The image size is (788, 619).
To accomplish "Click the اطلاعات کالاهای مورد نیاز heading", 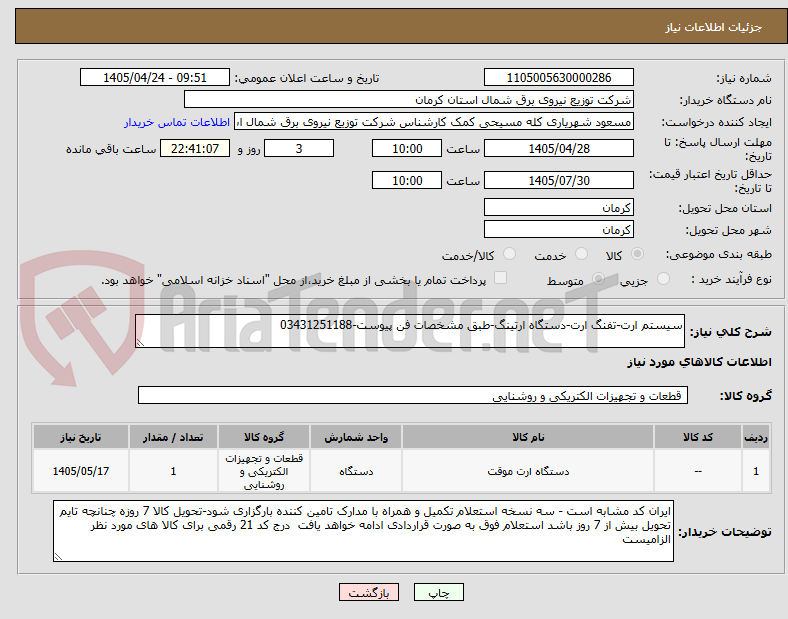I will click(699, 362).
